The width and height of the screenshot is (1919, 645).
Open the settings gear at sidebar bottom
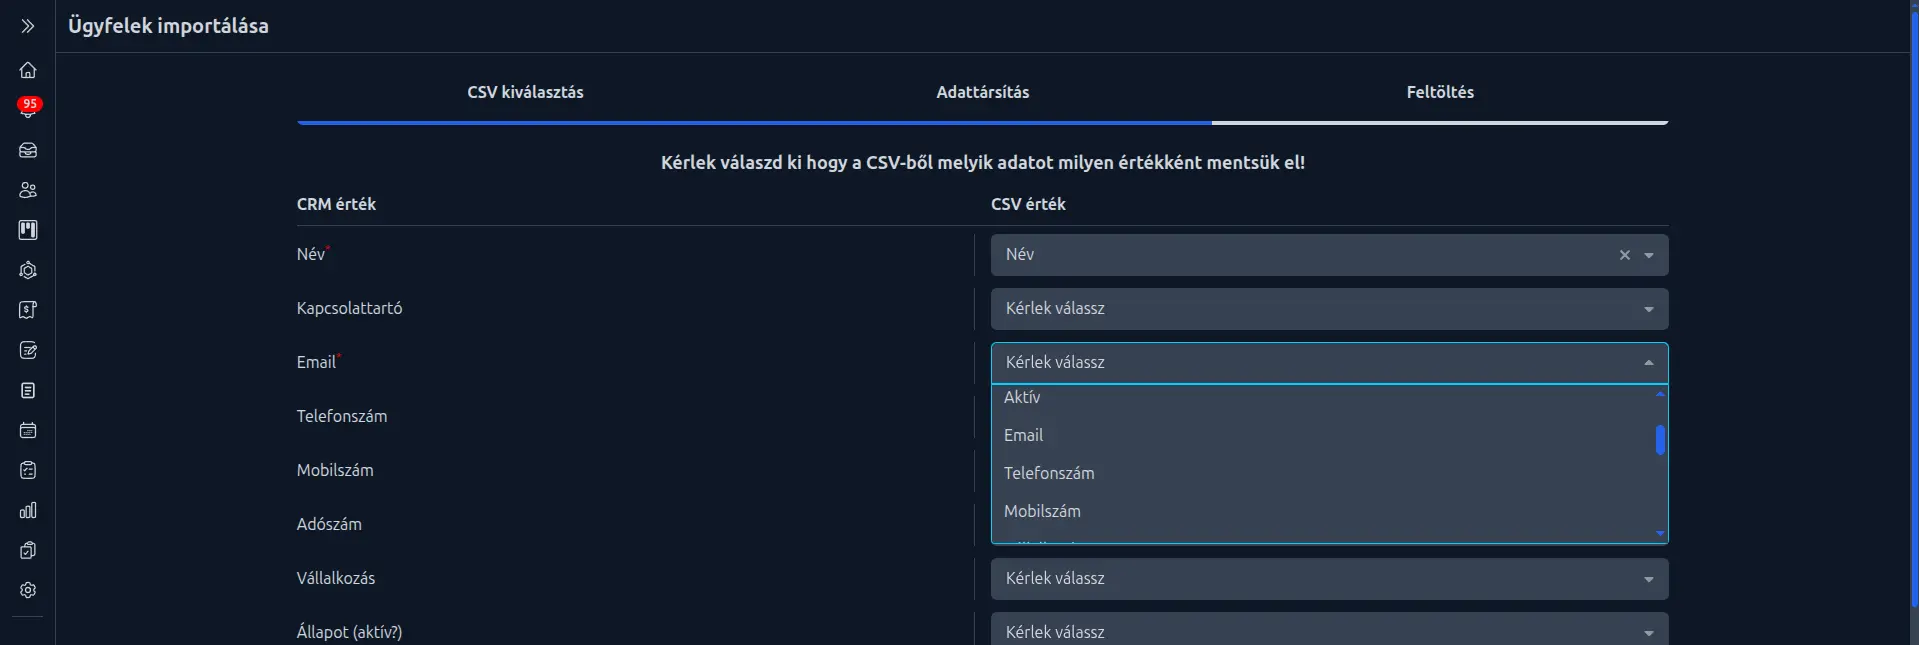click(x=27, y=590)
